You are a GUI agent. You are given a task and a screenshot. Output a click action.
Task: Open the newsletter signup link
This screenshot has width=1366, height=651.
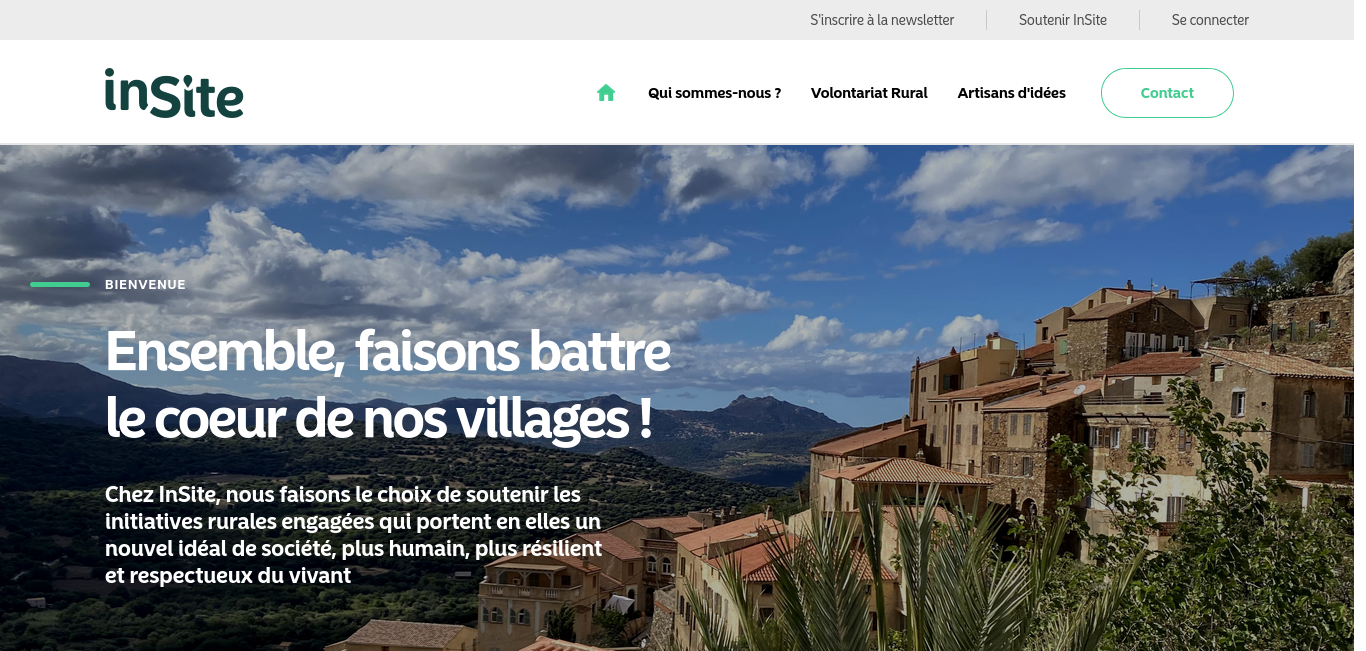click(882, 20)
